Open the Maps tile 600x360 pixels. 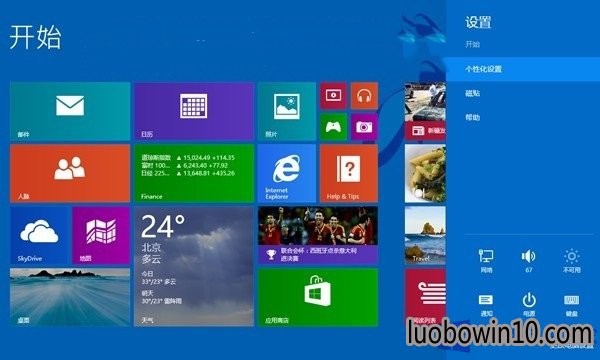tap(101, 235)
